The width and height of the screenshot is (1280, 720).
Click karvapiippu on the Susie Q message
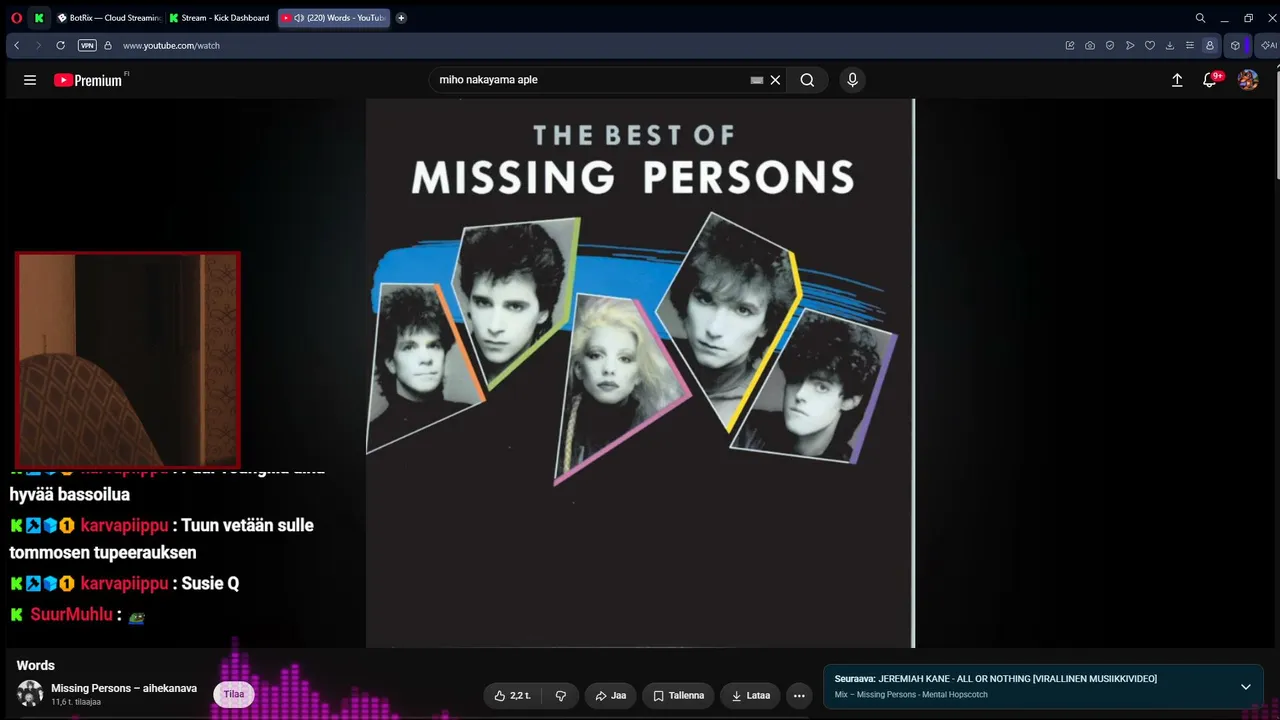coord(124,583)
